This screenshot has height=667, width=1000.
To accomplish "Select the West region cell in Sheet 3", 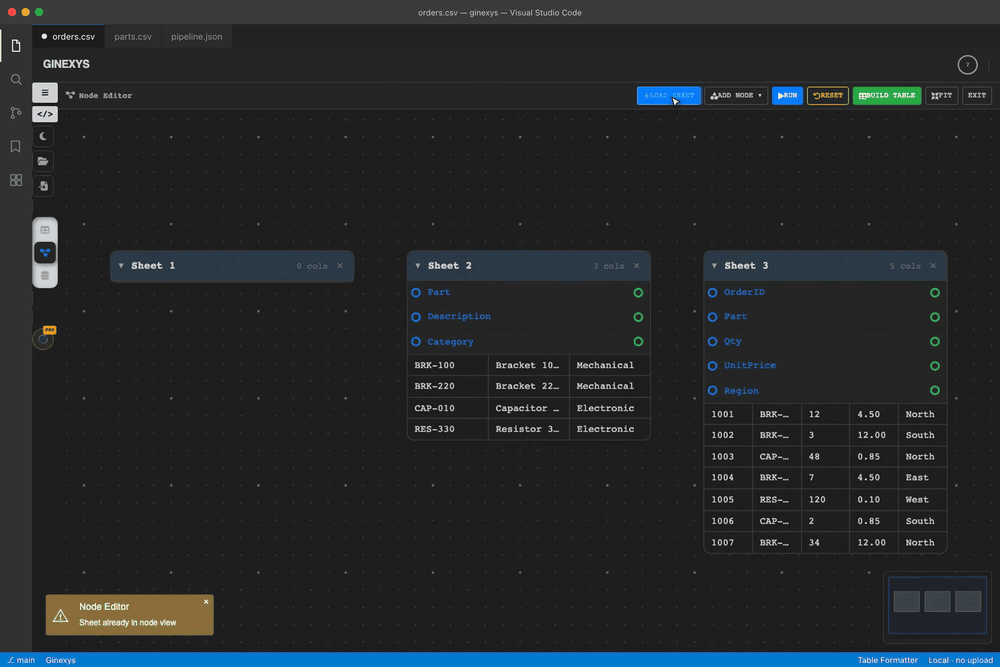I will (x=922, y=500).
